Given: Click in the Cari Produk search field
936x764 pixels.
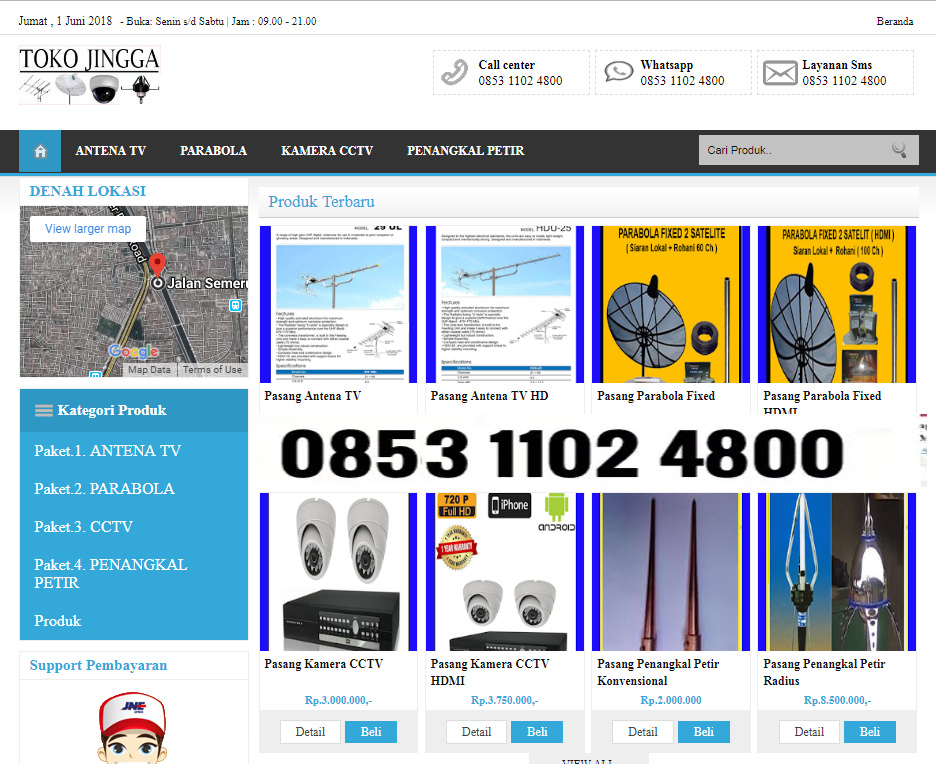Looking at the screenshot, I should (x=790, y=150).
